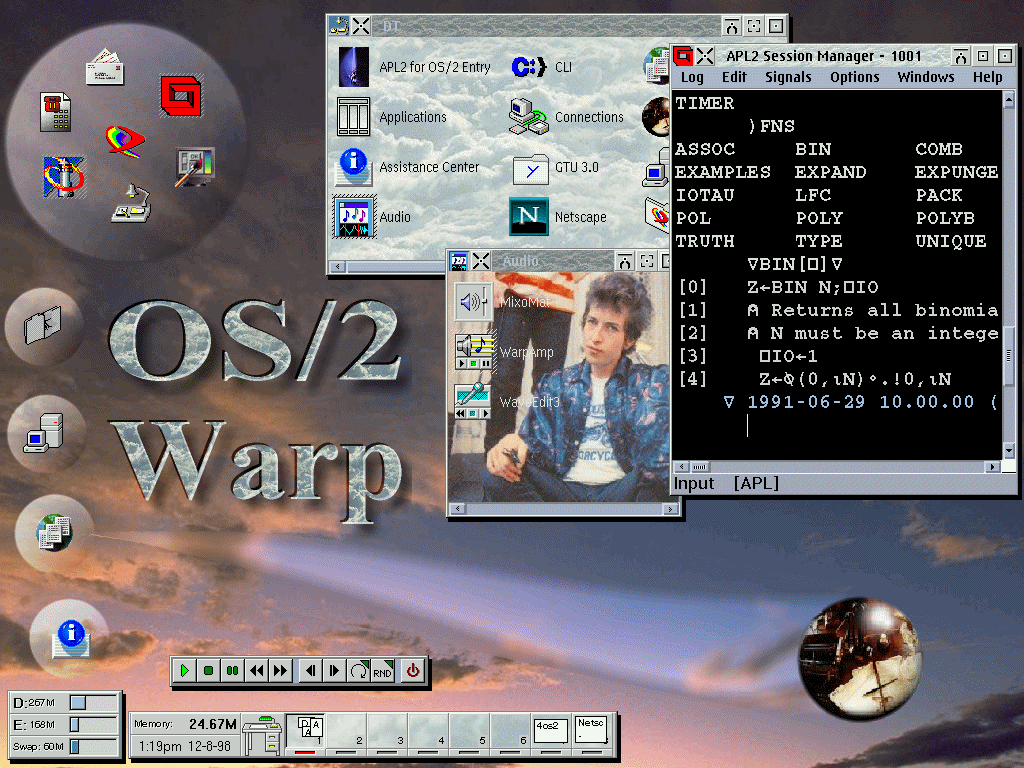The height and width of the screenshot is (768, 1024).
Task: Open the Audio folder icon in DT window
Action: pyautogui.click(x=353, y=217)
